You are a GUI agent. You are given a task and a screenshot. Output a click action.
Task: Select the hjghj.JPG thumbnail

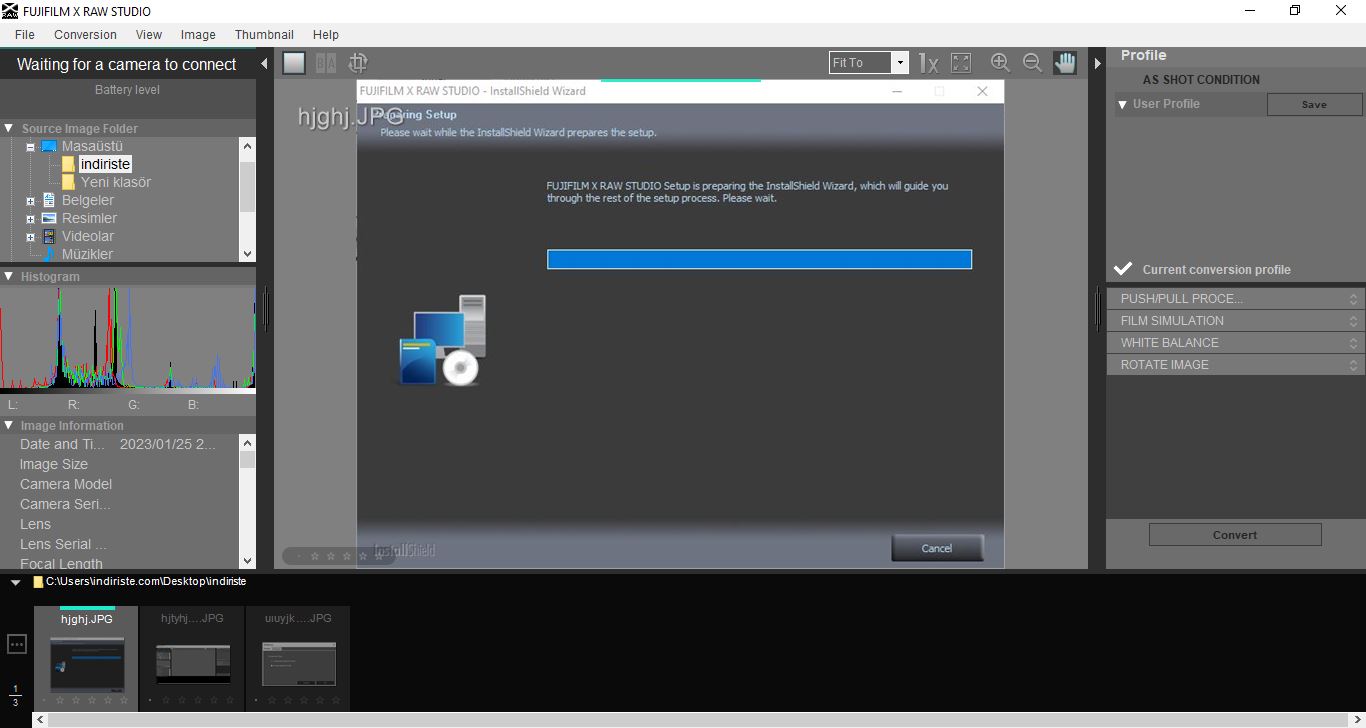[x=87, y=657]
